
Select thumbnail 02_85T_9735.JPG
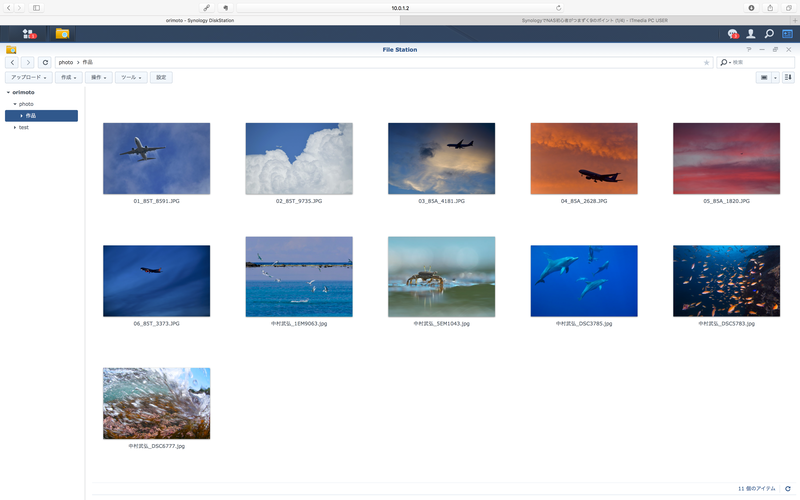pos(299,159)
